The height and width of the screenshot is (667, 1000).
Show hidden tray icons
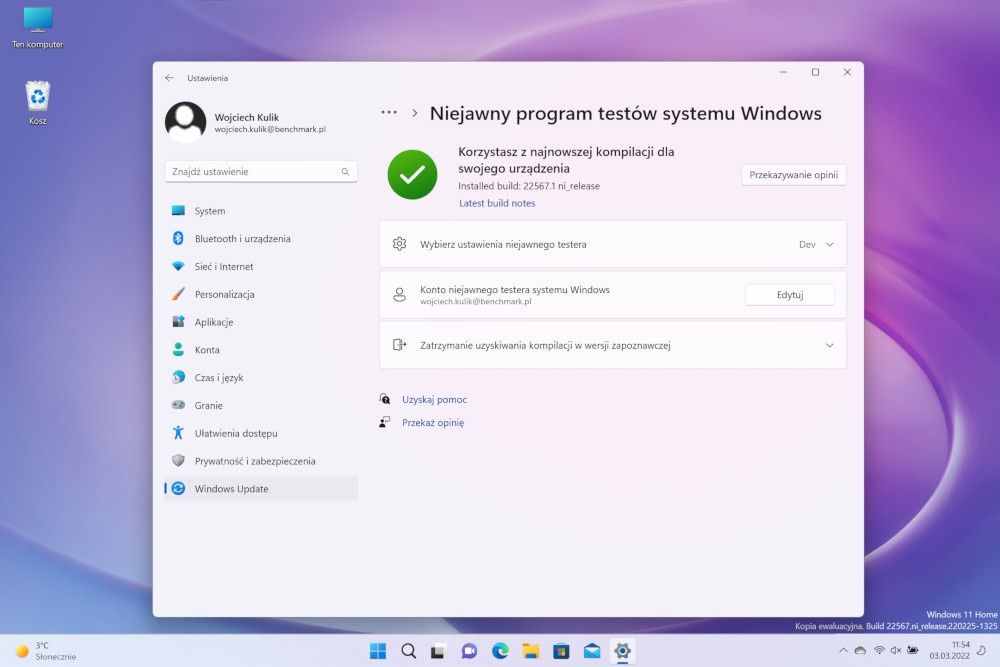(843, 650)
